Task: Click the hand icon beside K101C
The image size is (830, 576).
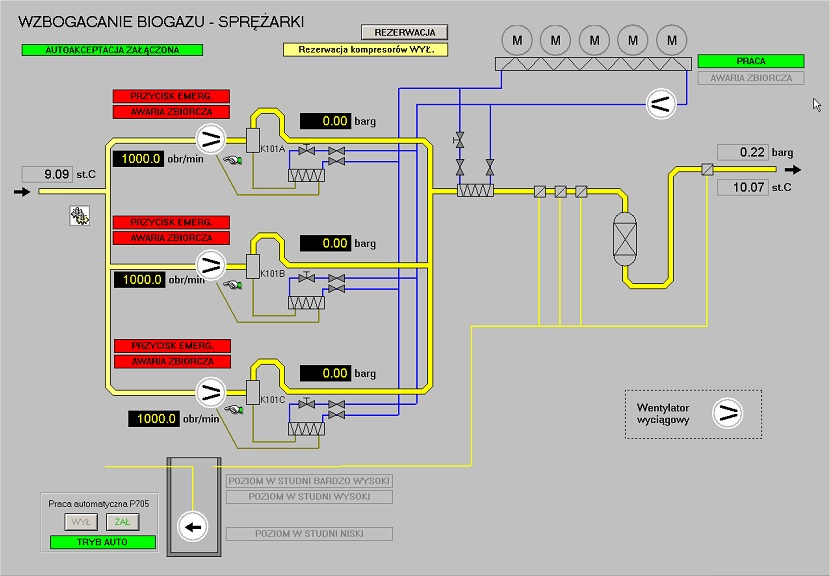Action: pos(233,410)
